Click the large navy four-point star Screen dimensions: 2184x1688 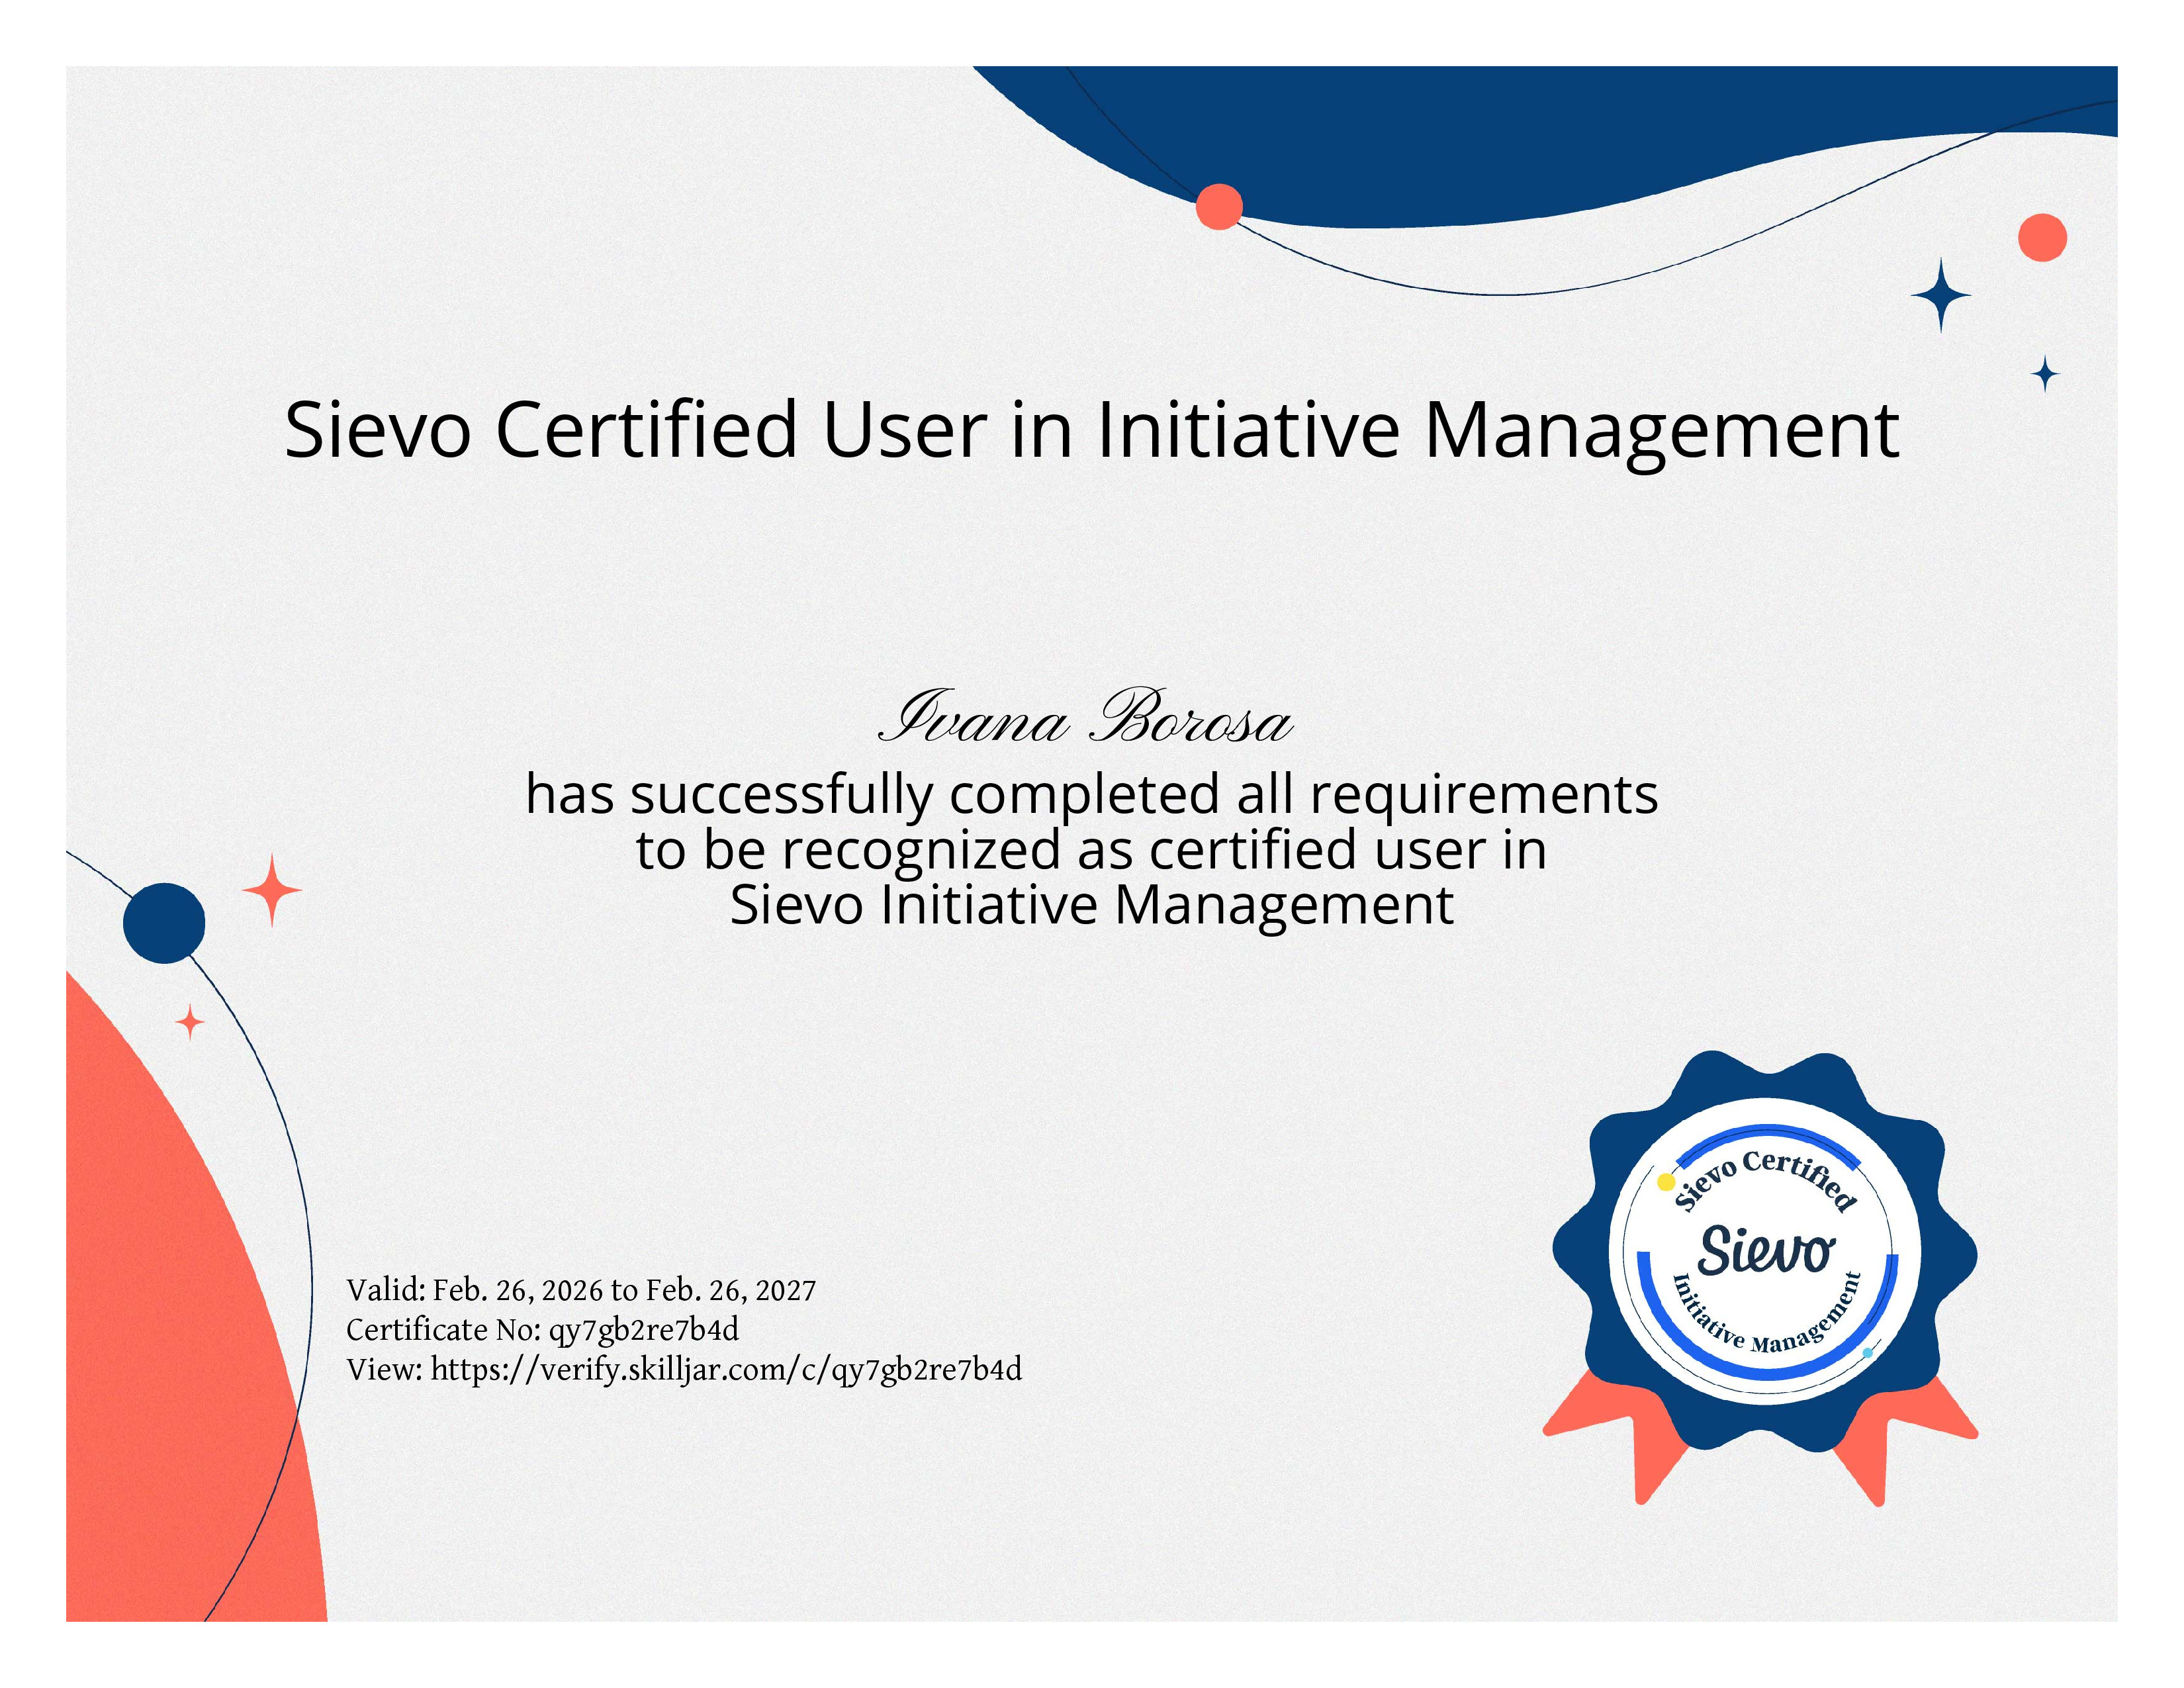(x=1941, y=295)
